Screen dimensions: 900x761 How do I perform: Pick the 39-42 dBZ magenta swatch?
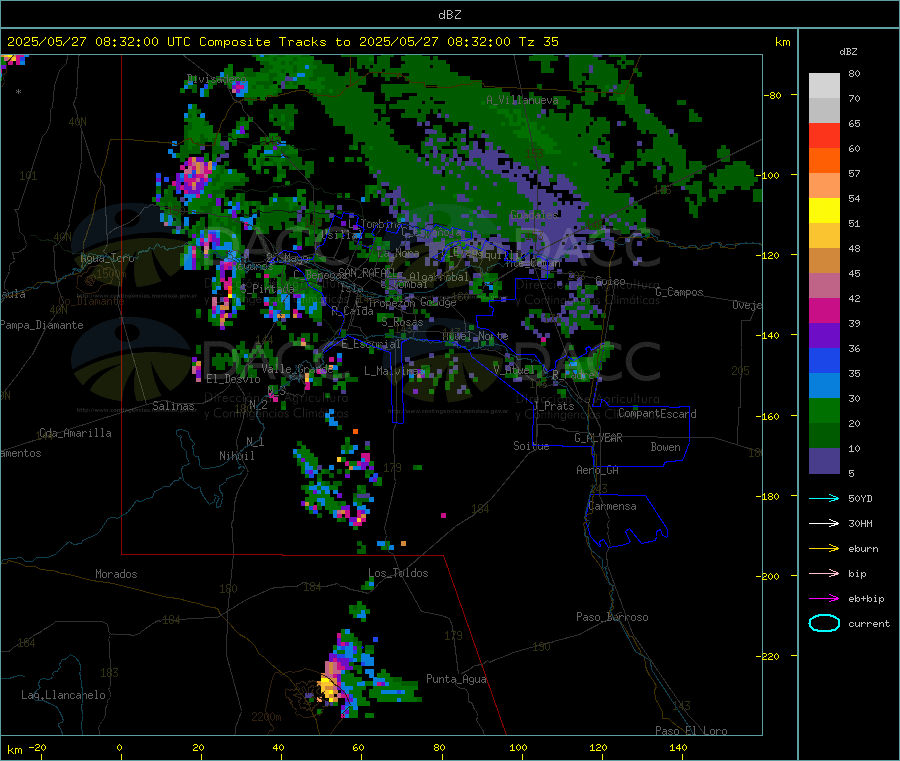tap(824, 310)
